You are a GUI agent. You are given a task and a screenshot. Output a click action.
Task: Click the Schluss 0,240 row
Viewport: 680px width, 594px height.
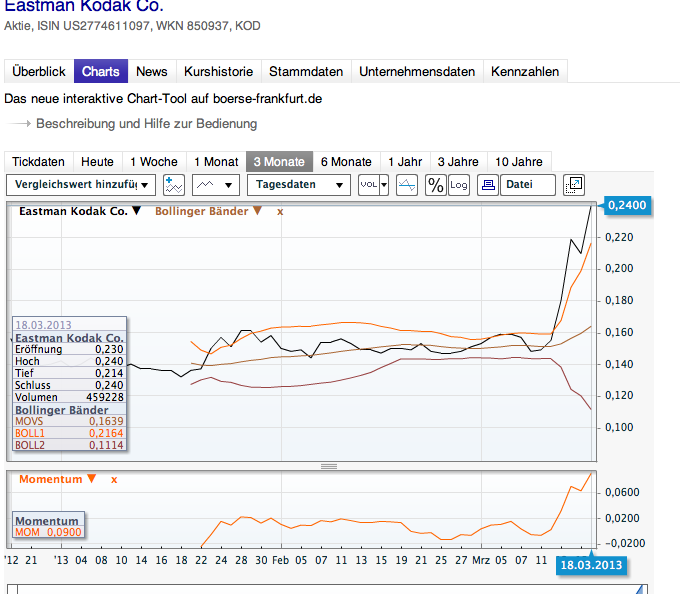(69, 385)
